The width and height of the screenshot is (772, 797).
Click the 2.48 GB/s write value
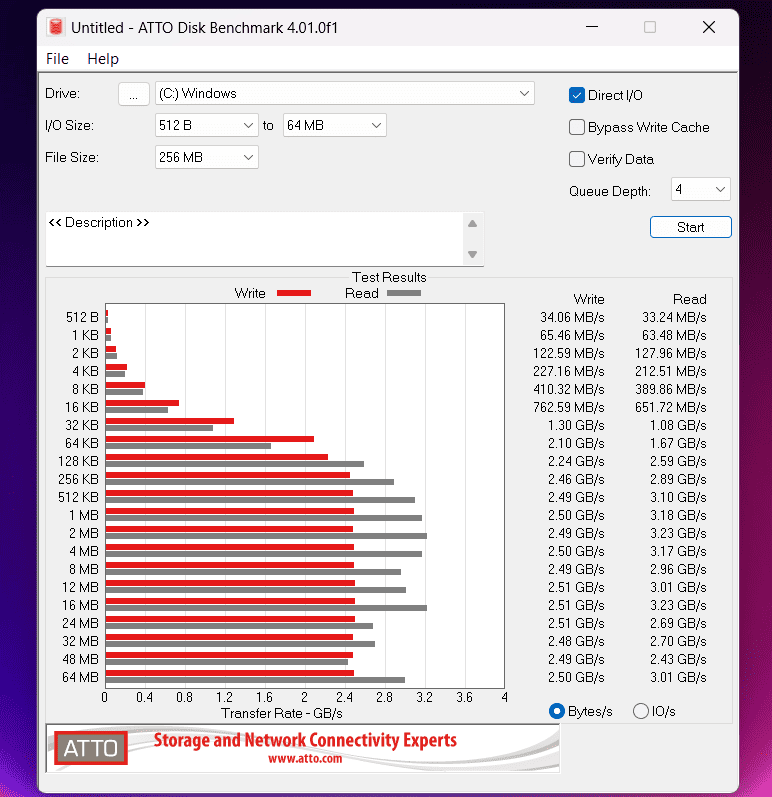[x=576, y=641]
